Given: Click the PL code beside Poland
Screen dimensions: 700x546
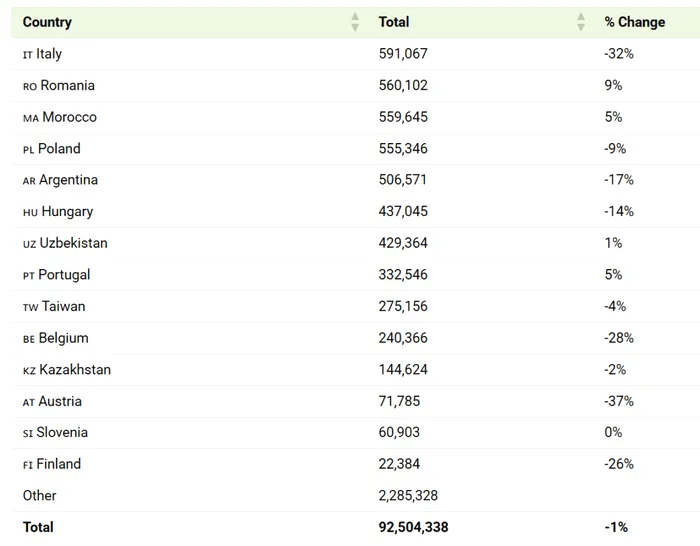Looking at the screenshot, I should pos(29,150).
